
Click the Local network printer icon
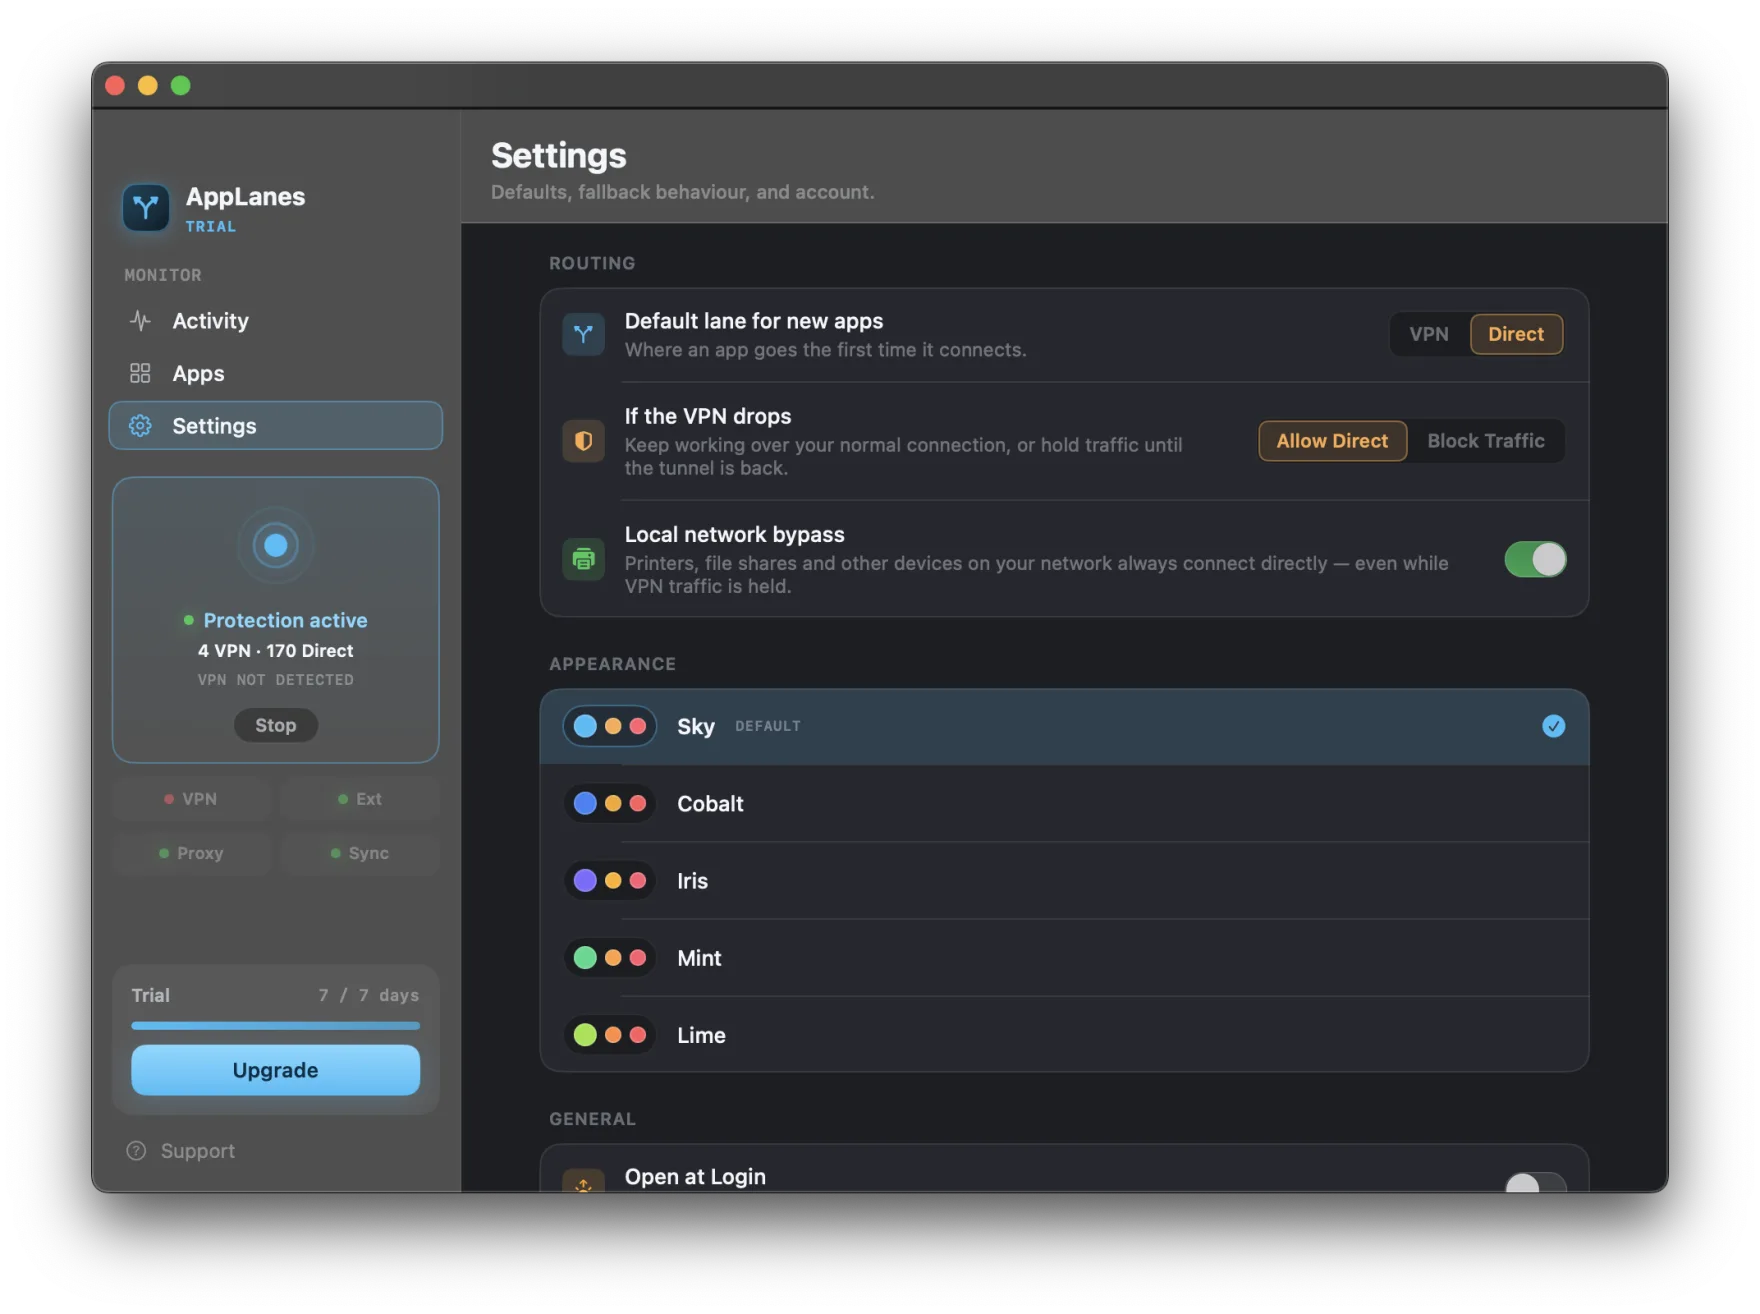pos(584,559)
